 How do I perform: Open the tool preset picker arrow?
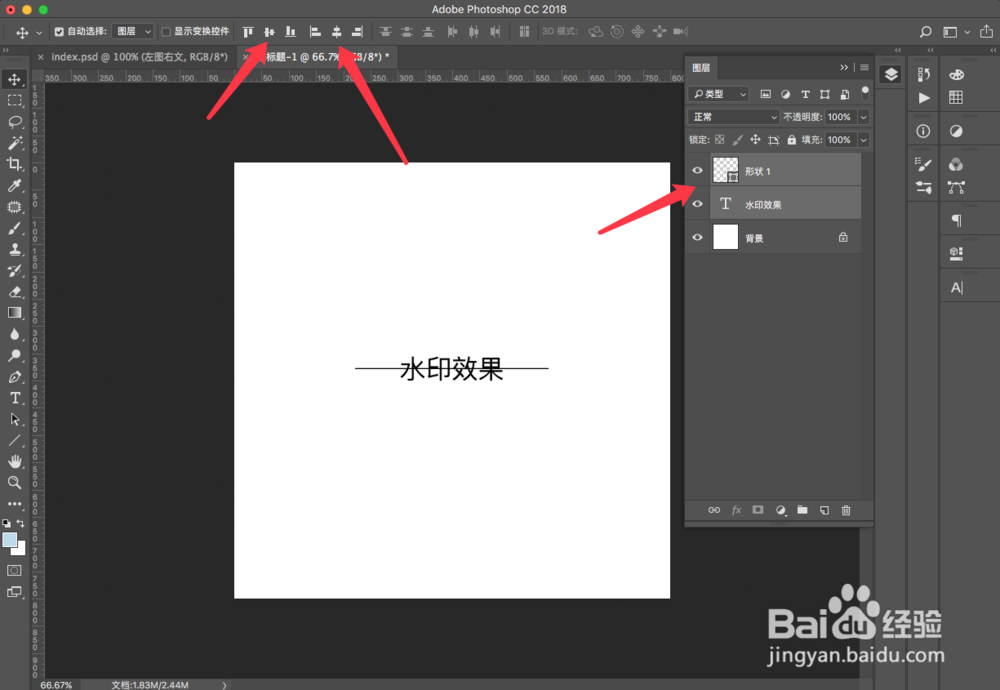point(39,32)
